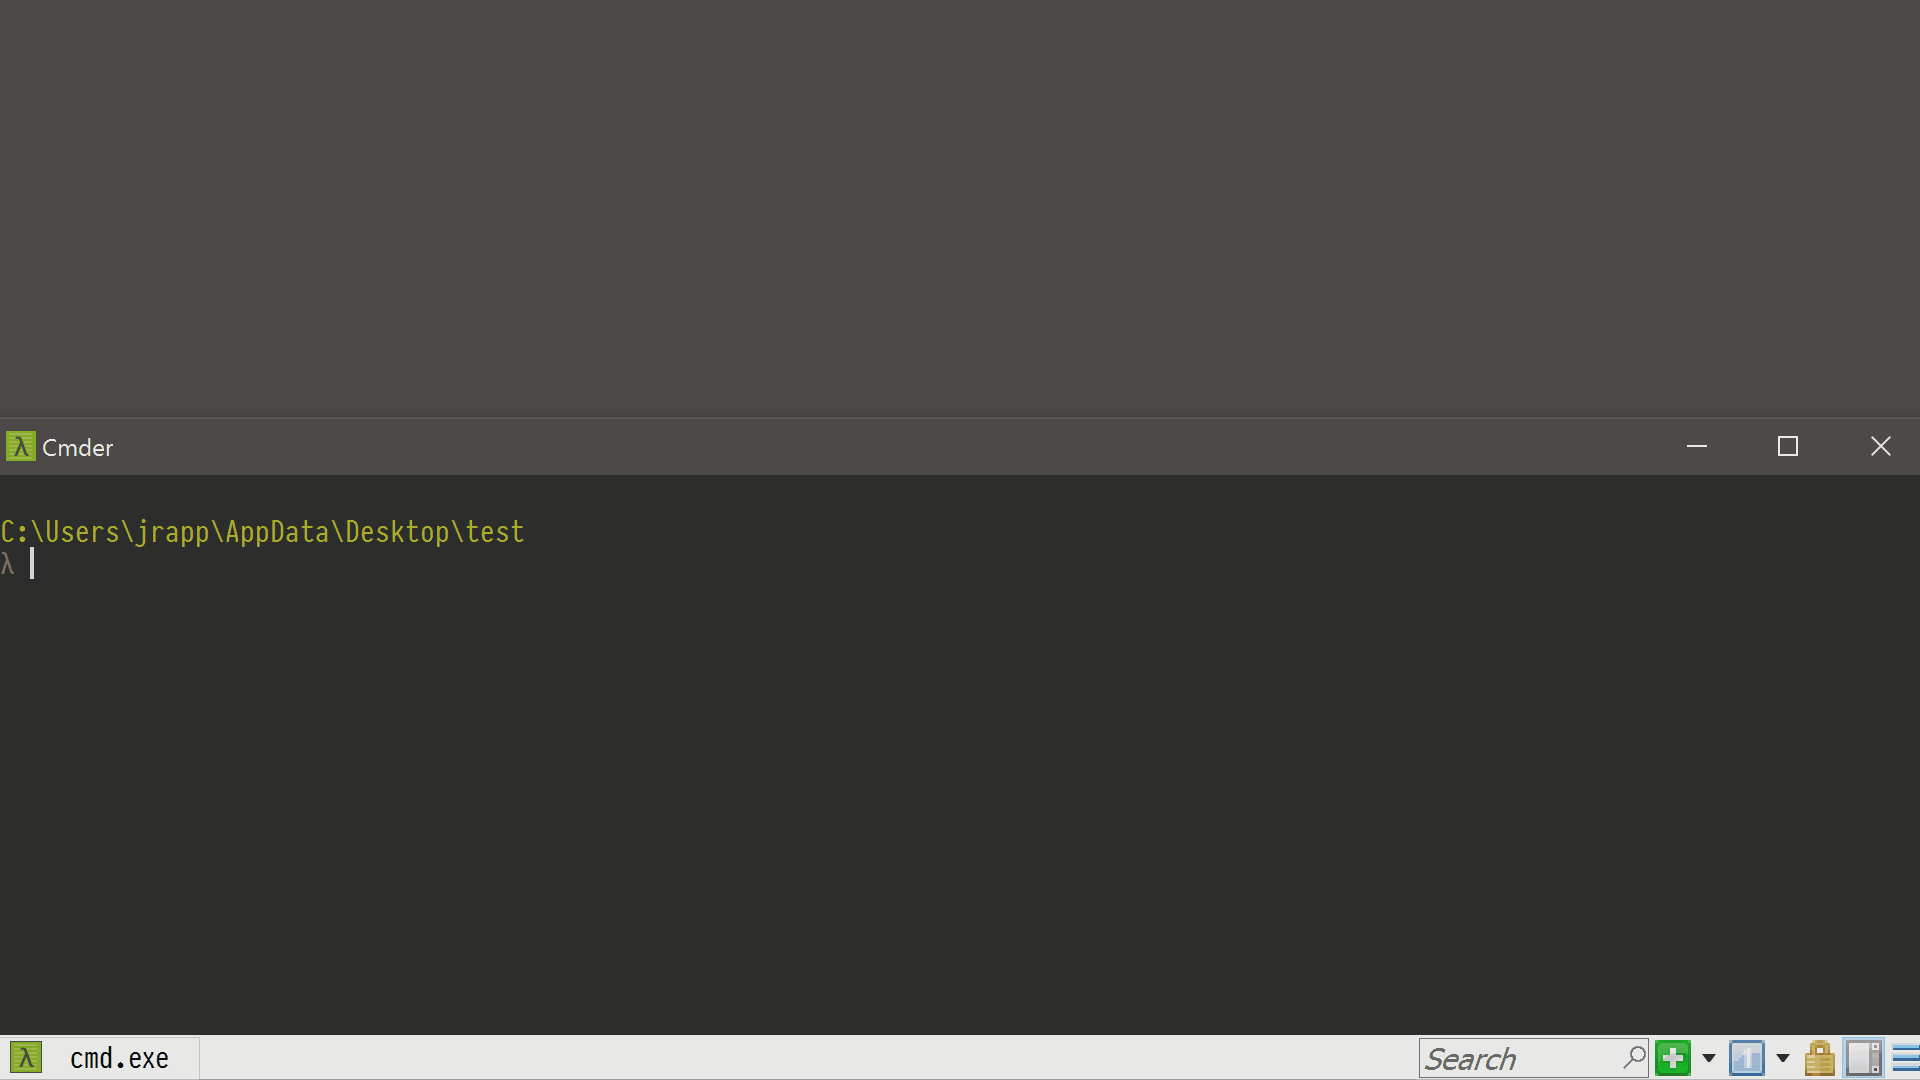Click the settings lock icon in taskbar
This screenshot has width=1920, height=1080.
click(x=1820, y=1059)
